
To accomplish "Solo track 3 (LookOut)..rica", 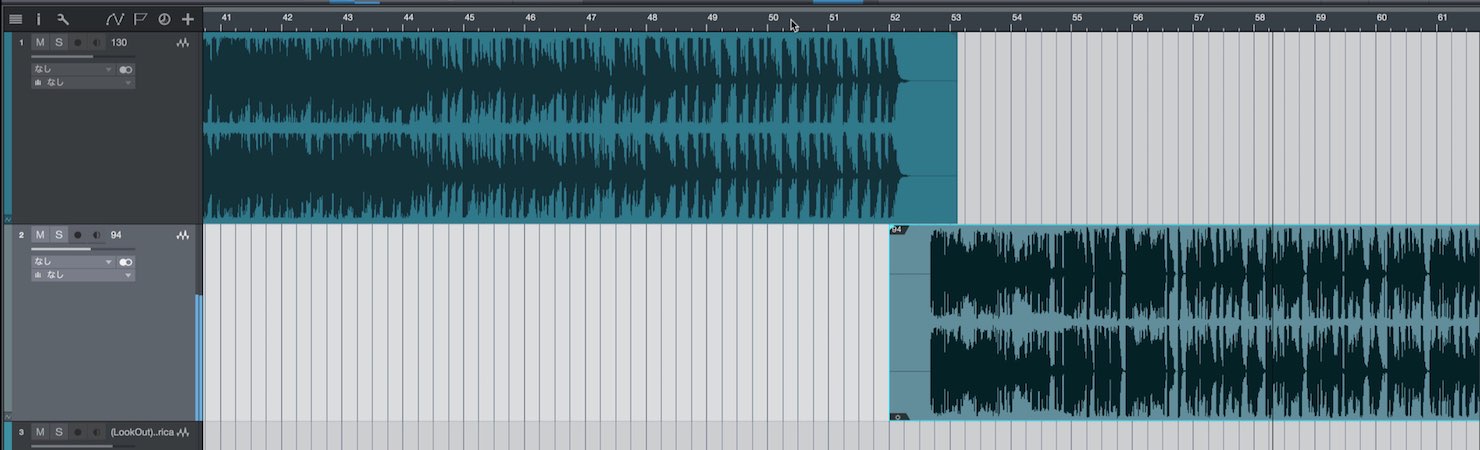I will coord(58,432).
